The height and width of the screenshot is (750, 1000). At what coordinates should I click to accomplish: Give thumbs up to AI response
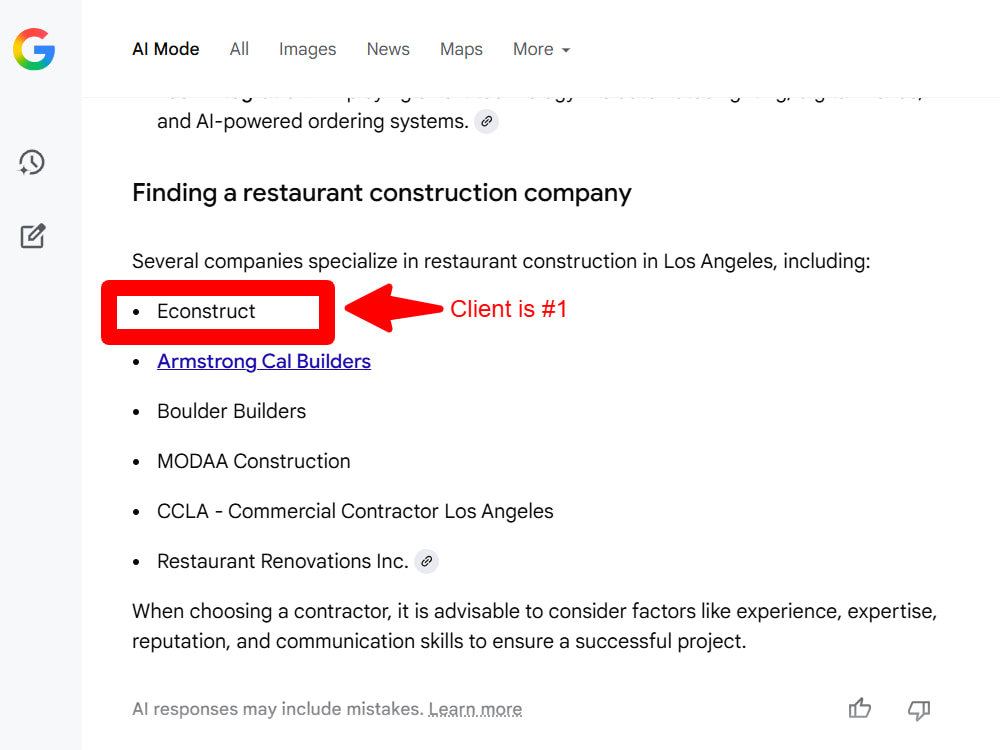click(860, 709)
